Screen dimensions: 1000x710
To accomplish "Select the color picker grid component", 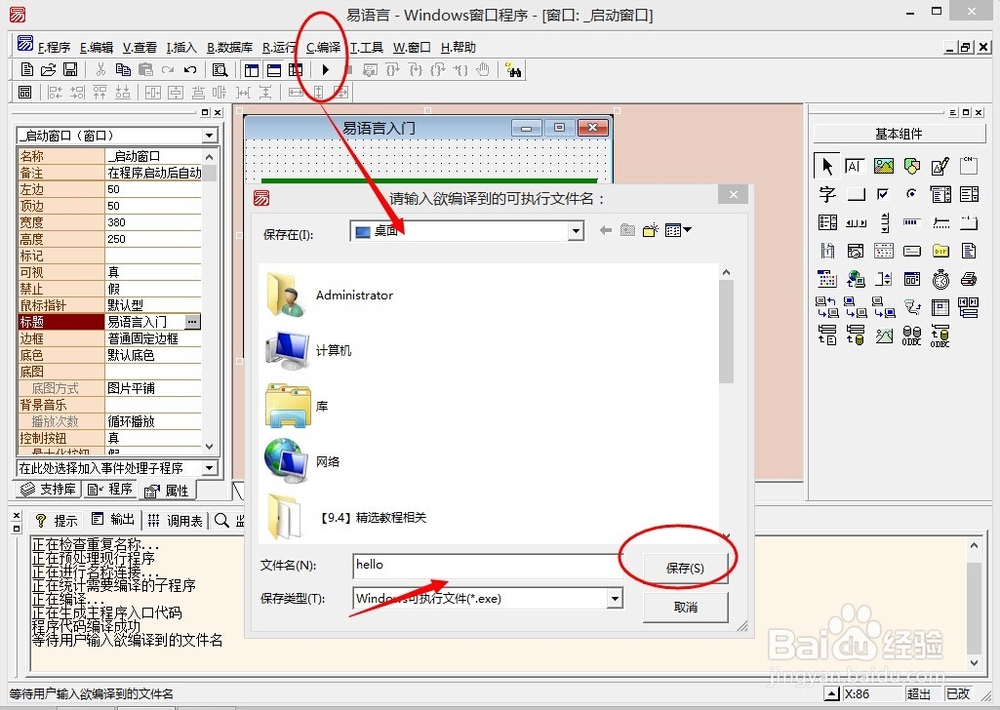I will [827, 279].
